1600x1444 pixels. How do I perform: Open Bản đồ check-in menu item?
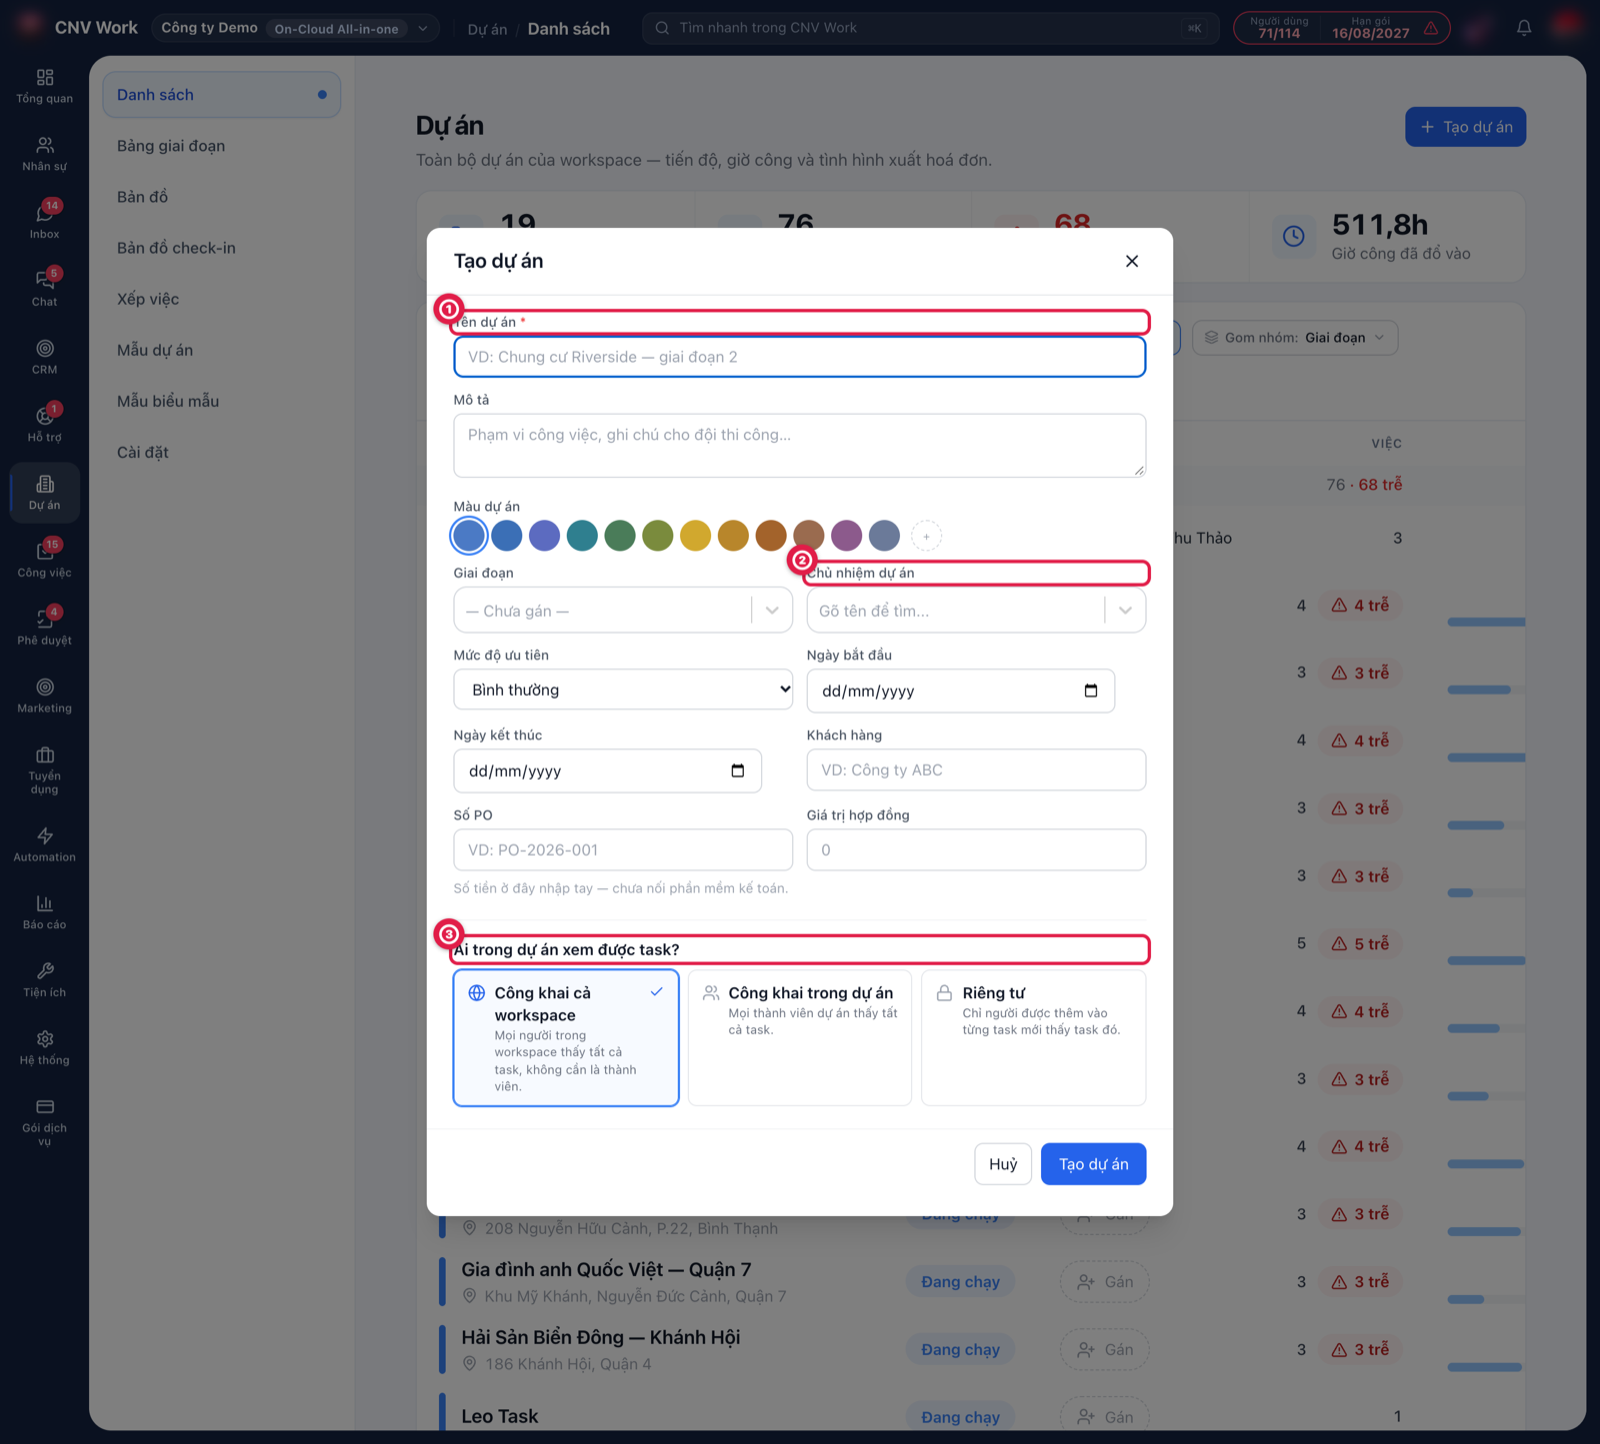(x=176, y=248)
